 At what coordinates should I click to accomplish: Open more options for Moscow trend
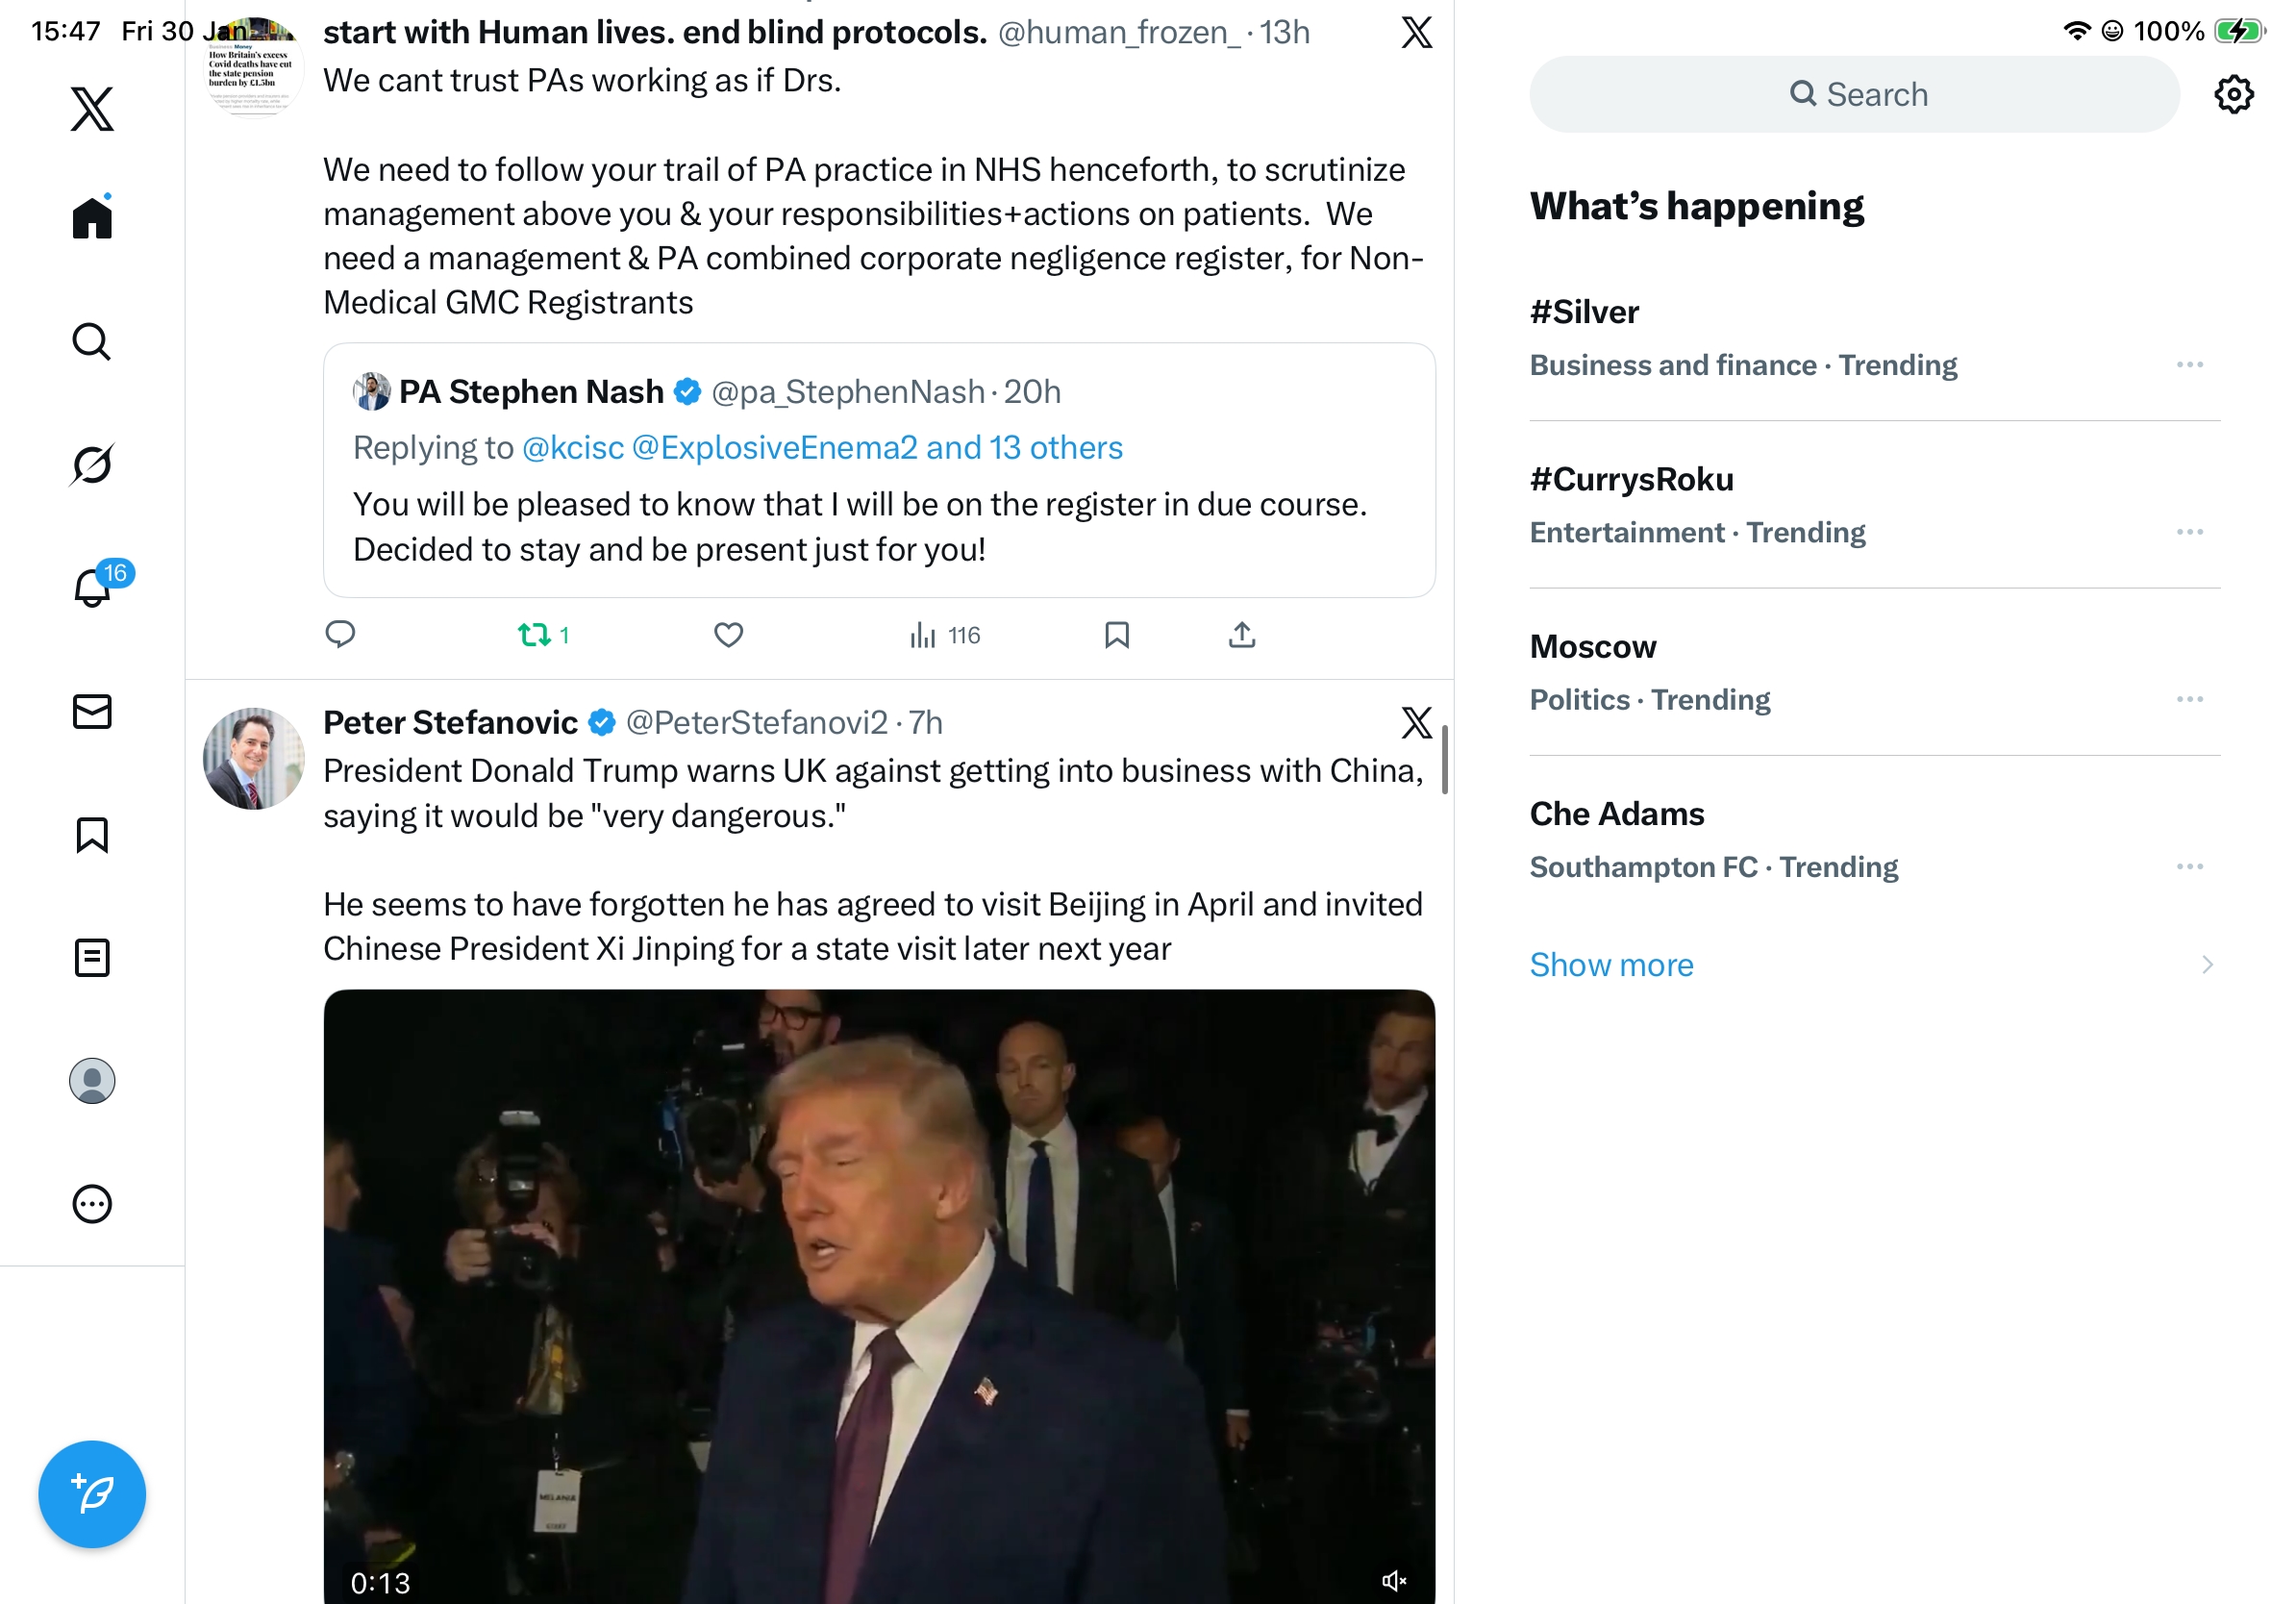click(x=2189, y=699)
